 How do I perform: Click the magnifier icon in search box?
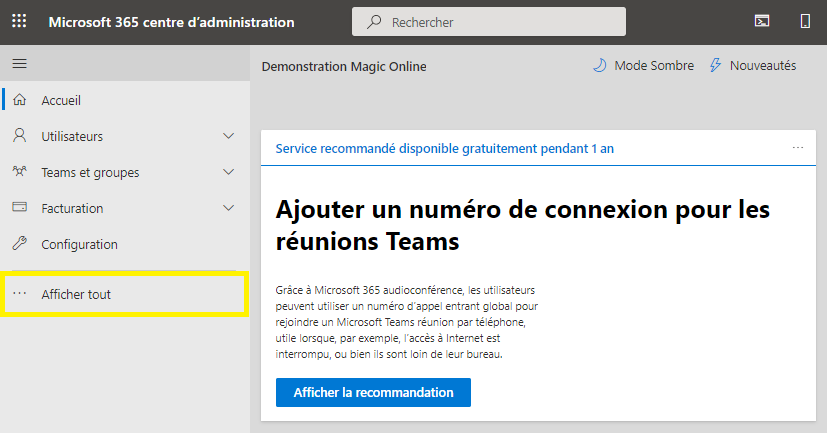coord(374,22)
